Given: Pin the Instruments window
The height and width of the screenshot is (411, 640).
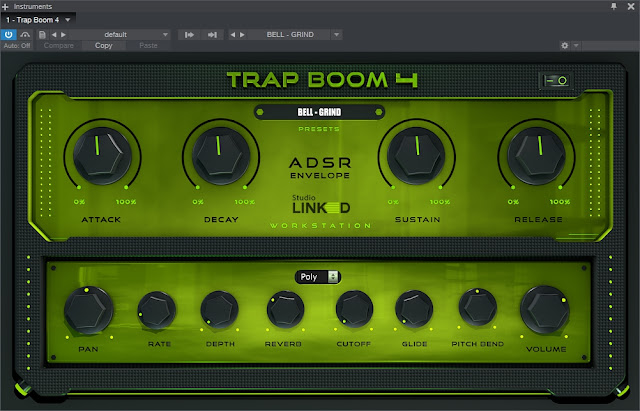Looking at the screenshot, I should click(x=613, y=6).
